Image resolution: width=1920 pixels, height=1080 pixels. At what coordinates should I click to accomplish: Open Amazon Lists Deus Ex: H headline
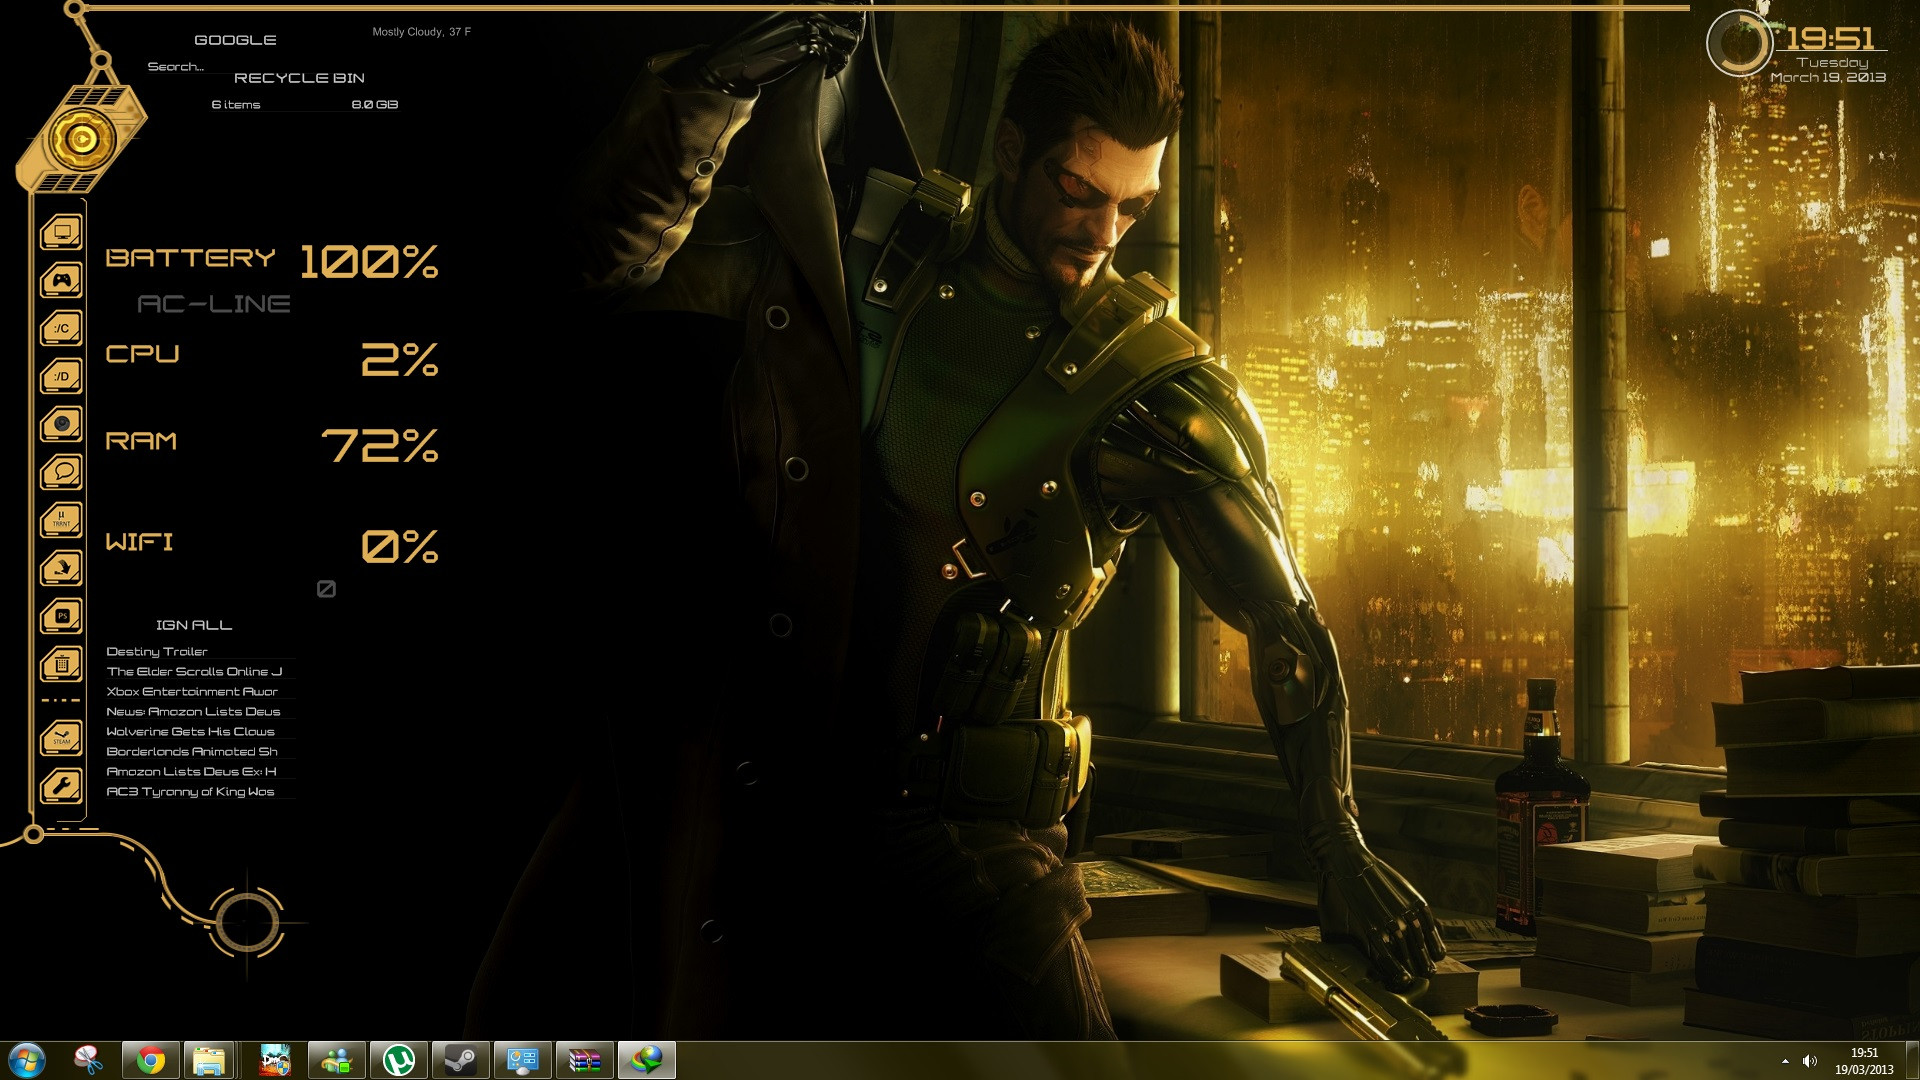tap(191, 772)
